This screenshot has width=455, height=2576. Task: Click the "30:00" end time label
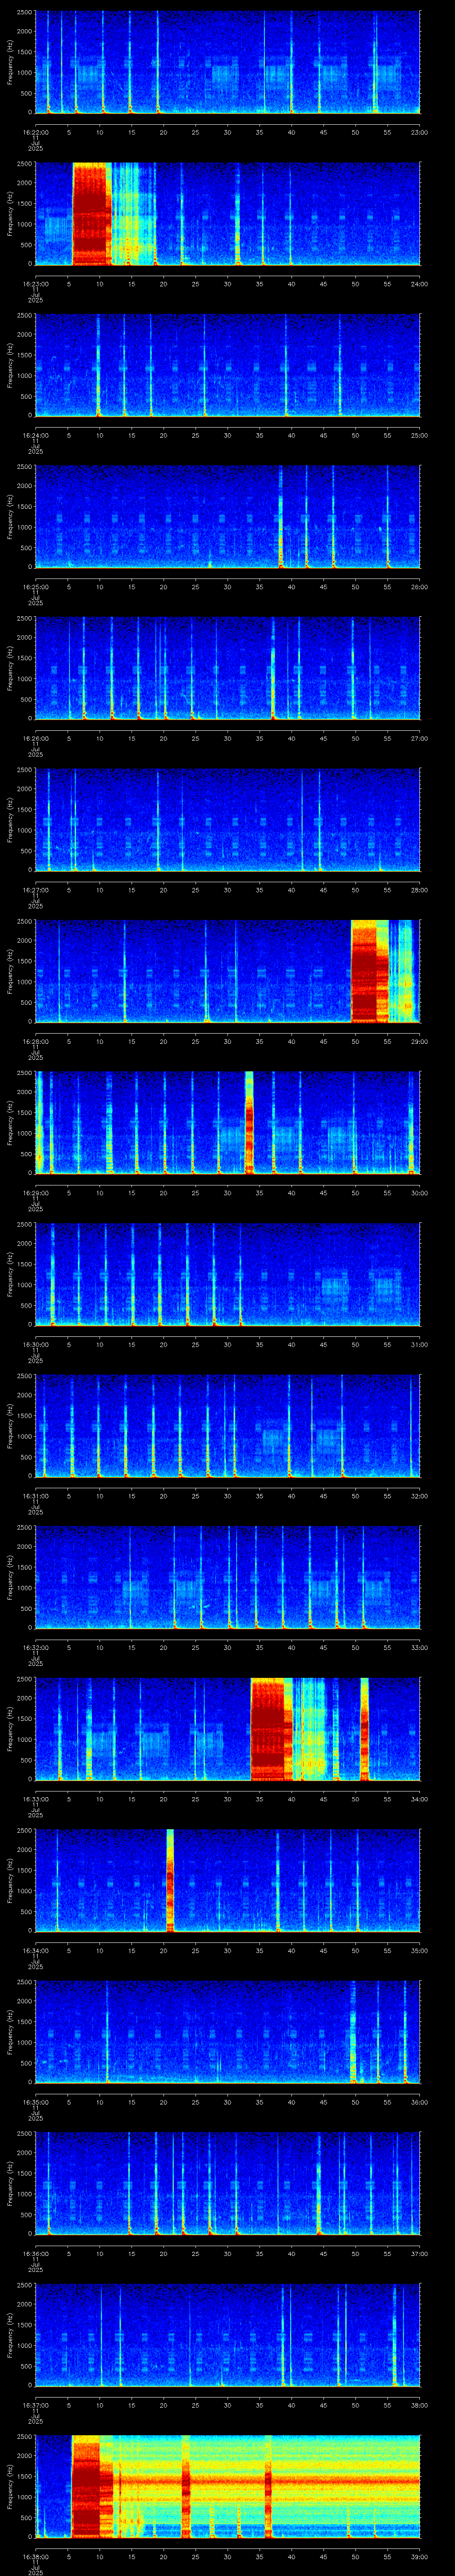419,1193
